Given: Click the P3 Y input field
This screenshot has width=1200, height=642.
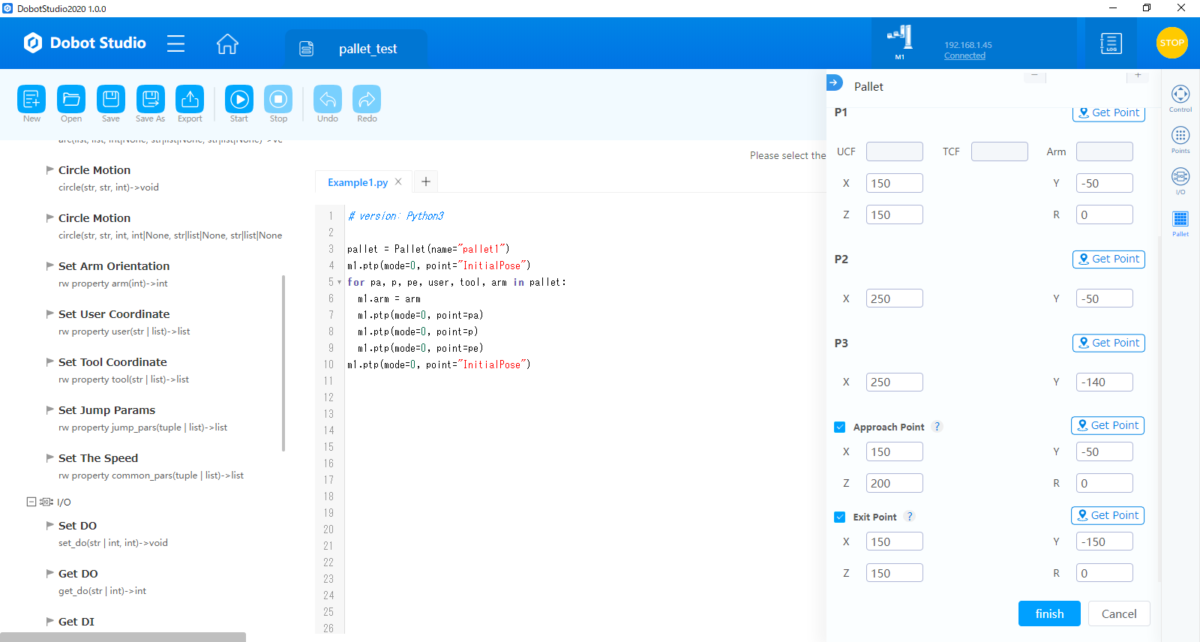Looking at the screenshot, I should [x=1104, y=382].
